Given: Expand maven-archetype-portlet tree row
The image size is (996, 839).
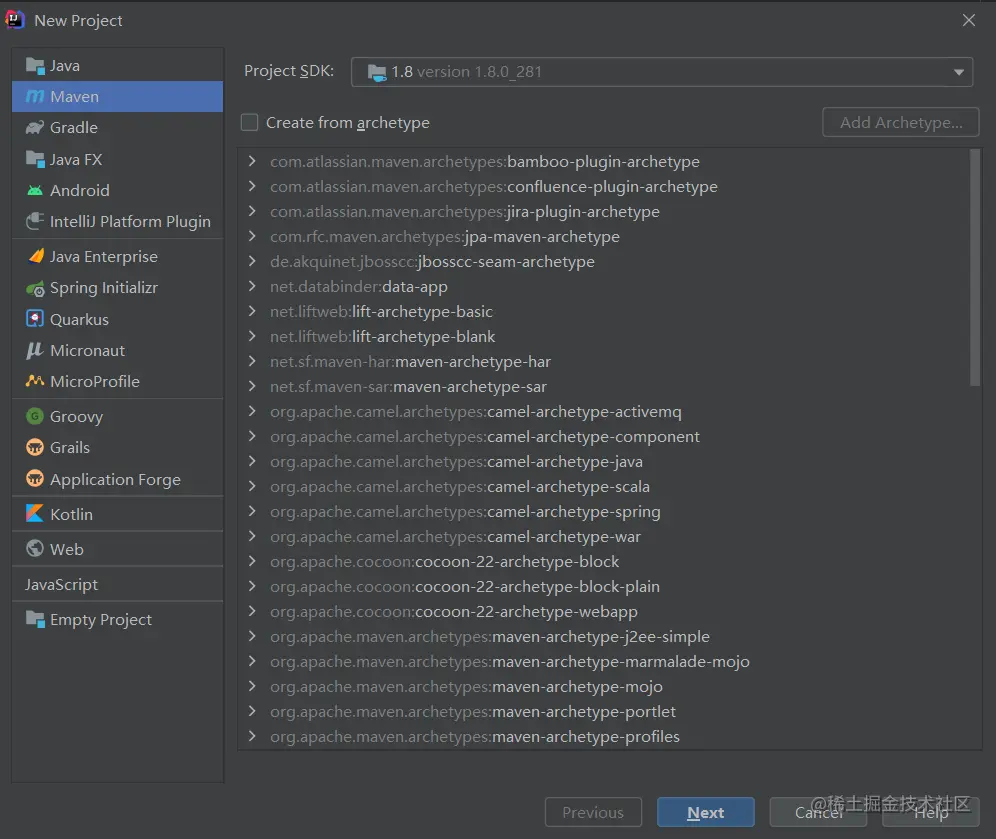Looking at the screenshot, I should point(252,712).
